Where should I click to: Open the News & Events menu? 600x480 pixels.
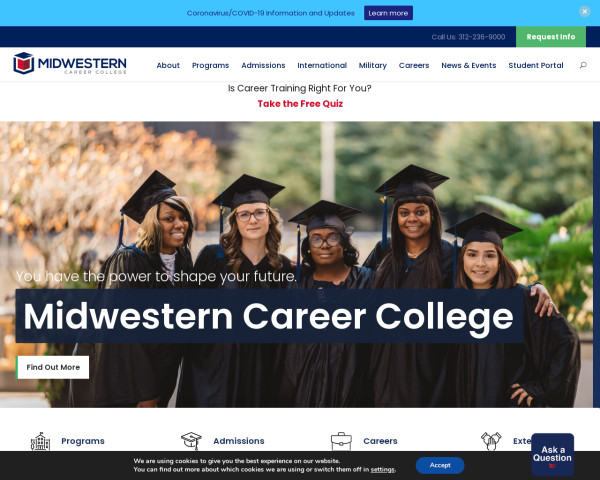[468, 65]
